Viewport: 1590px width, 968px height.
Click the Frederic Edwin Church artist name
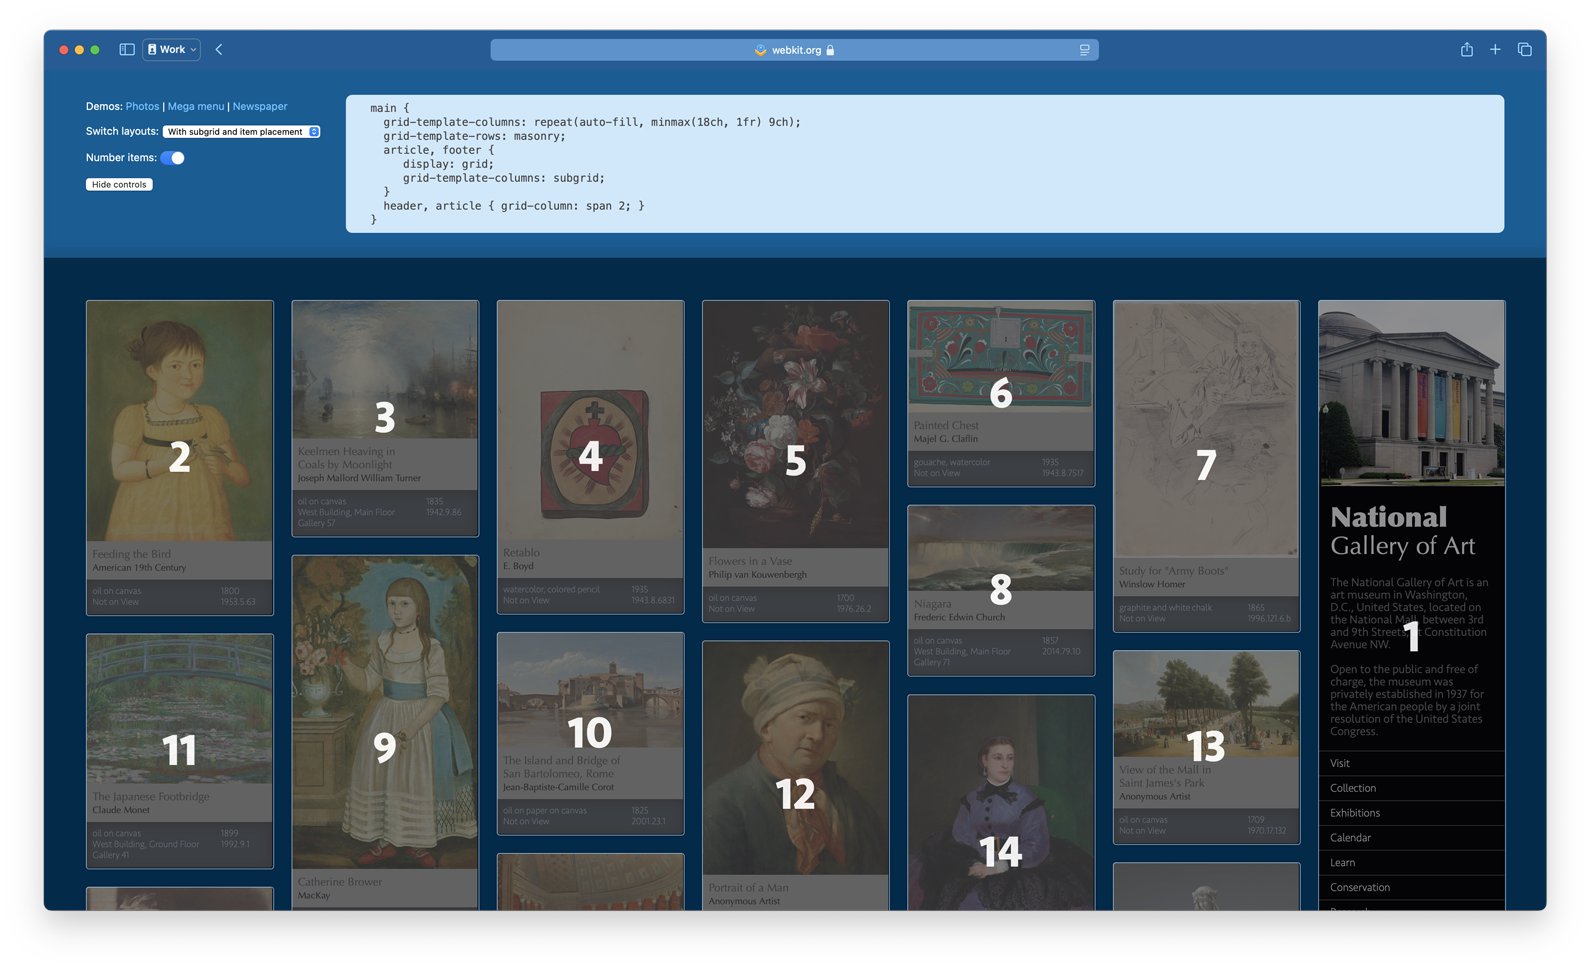point(959,617)
